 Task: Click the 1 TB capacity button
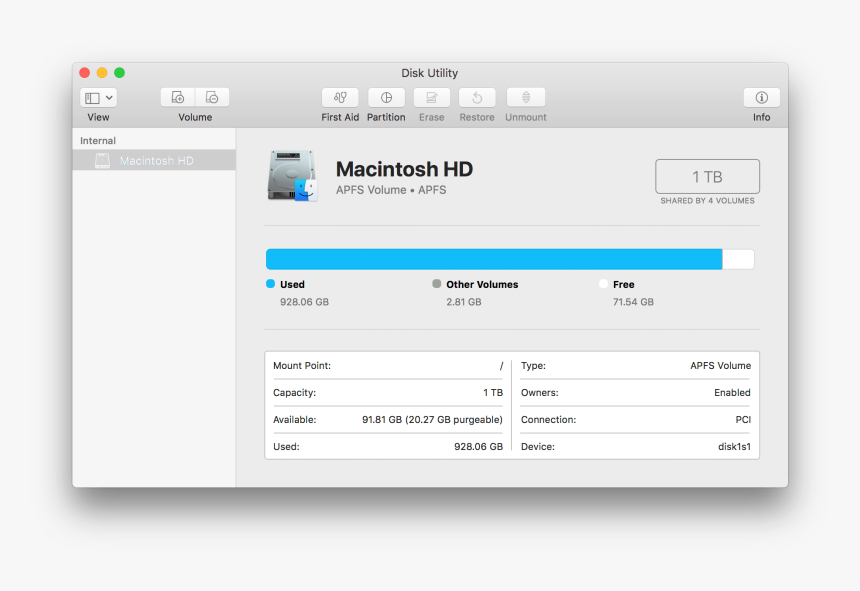click(x=707, y=176)
